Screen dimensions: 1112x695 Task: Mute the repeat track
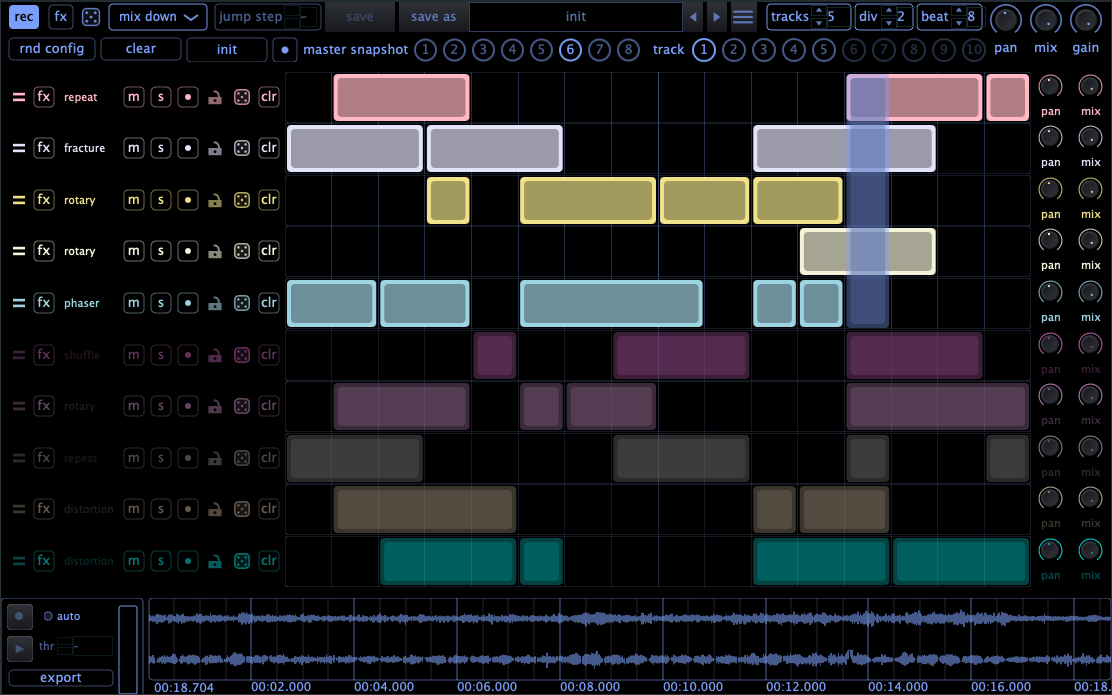point(134,97)
